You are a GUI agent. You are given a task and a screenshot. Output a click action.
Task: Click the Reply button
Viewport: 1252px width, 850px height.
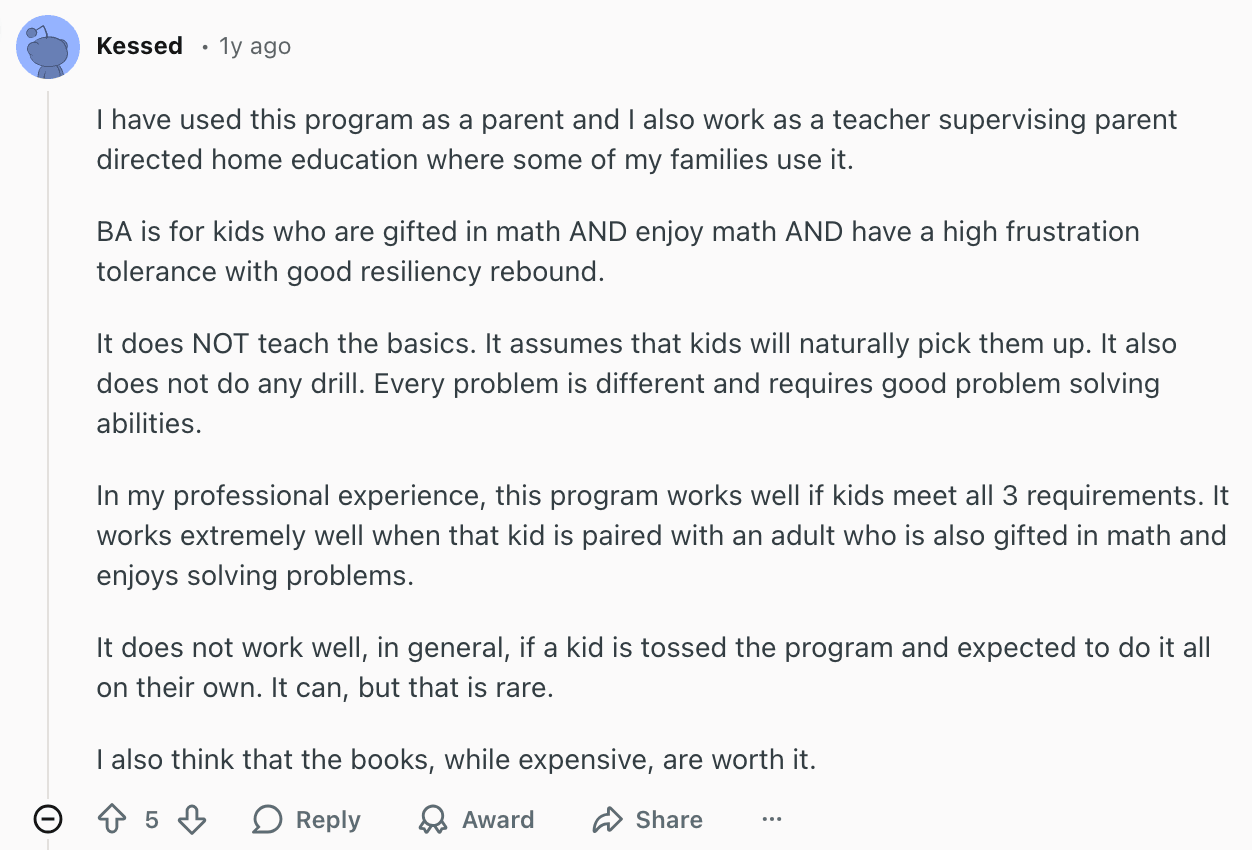[x=304, y=819]
